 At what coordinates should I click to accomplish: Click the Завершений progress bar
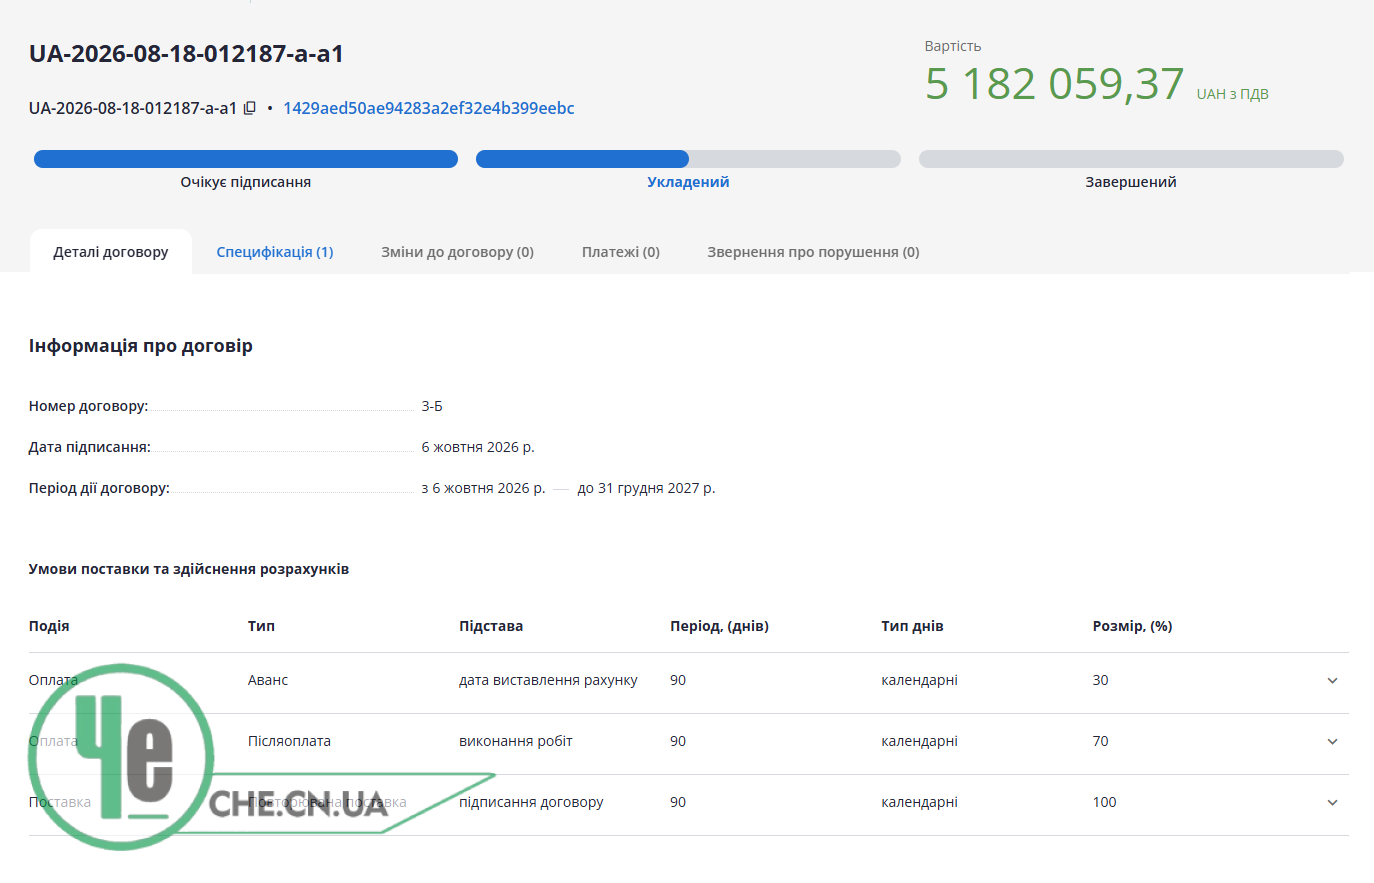[1131, 159]
